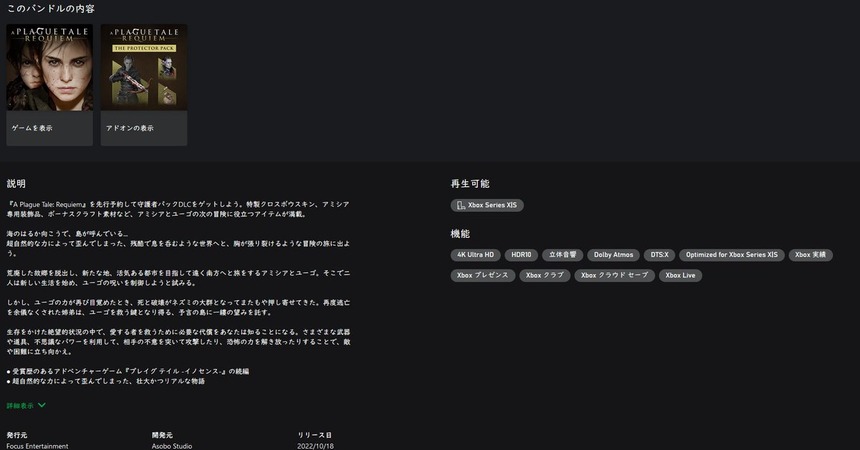The width and height of the screenshot is (860, 450).
Task: Click the 発行元 label
Action: 16,435
